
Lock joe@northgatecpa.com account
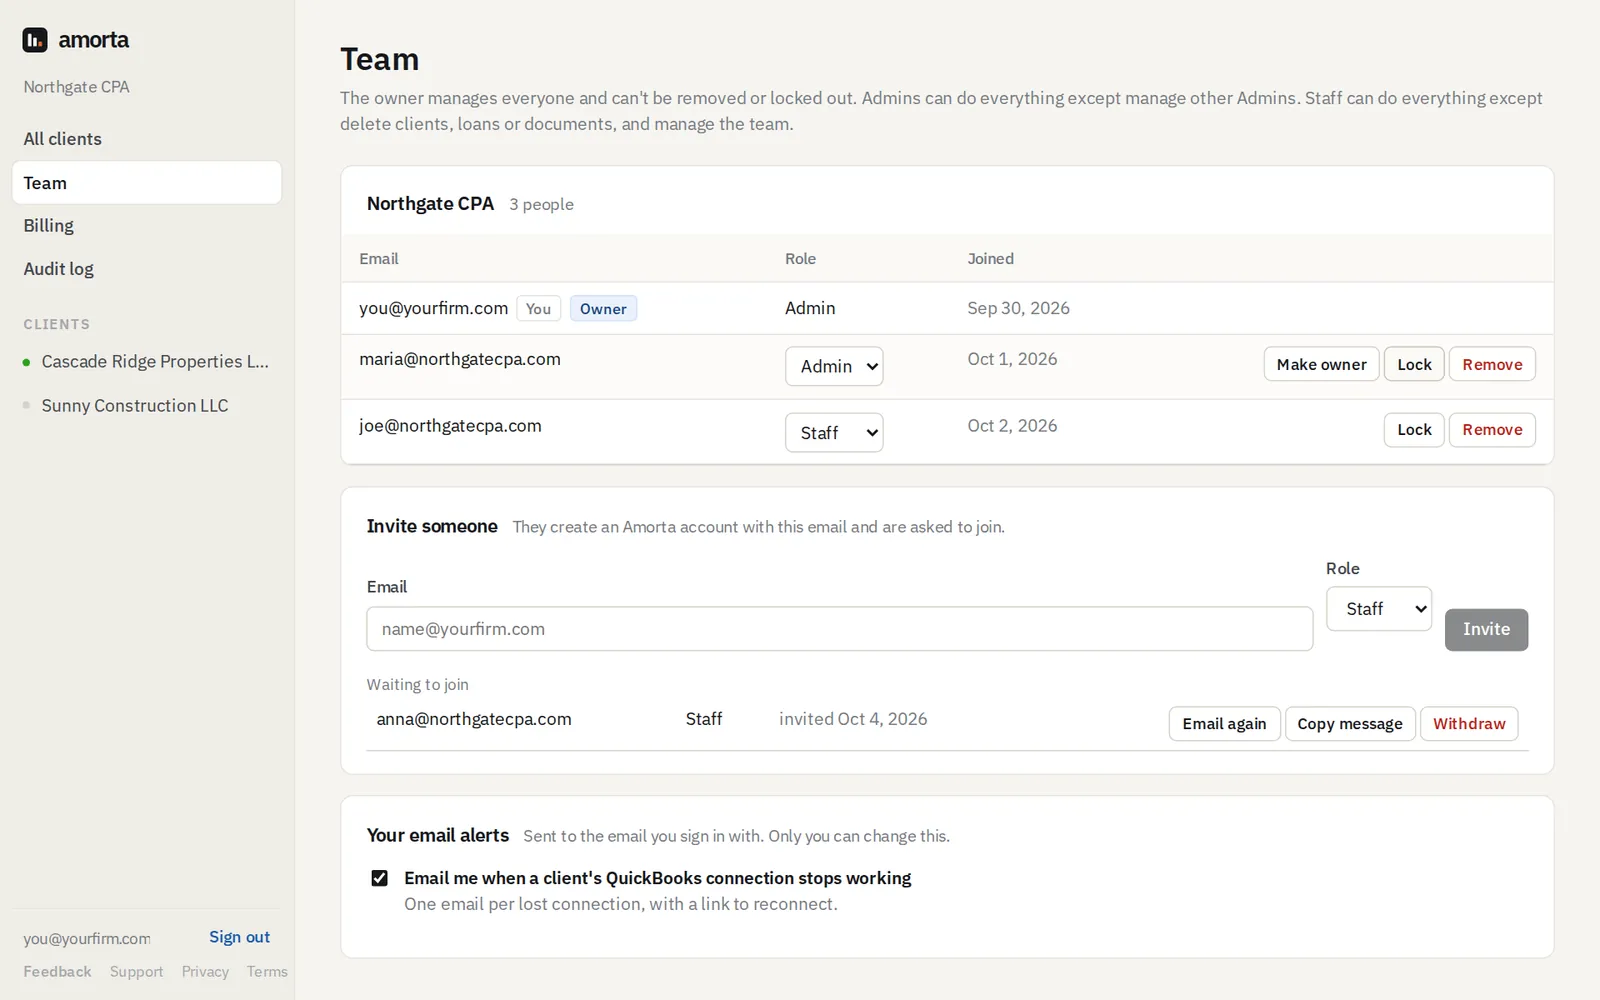1414,430
